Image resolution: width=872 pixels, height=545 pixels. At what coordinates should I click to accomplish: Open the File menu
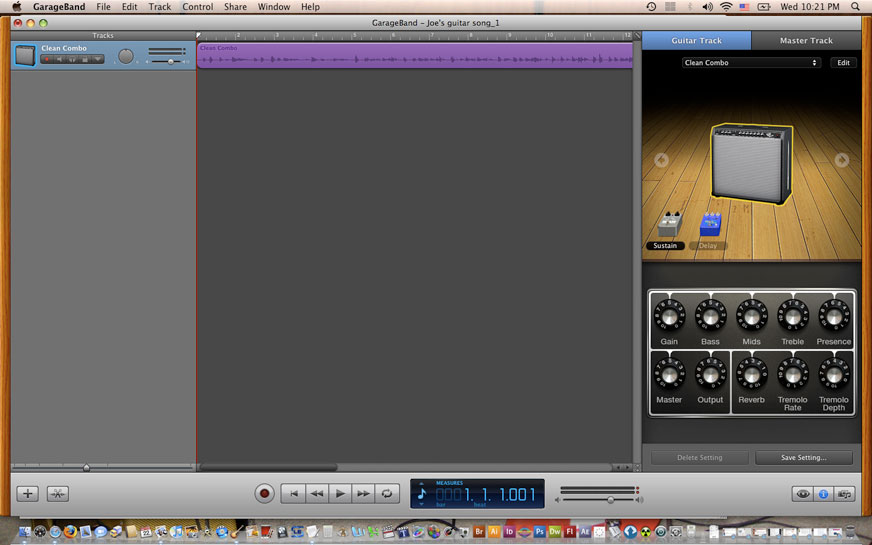(103, 7)
